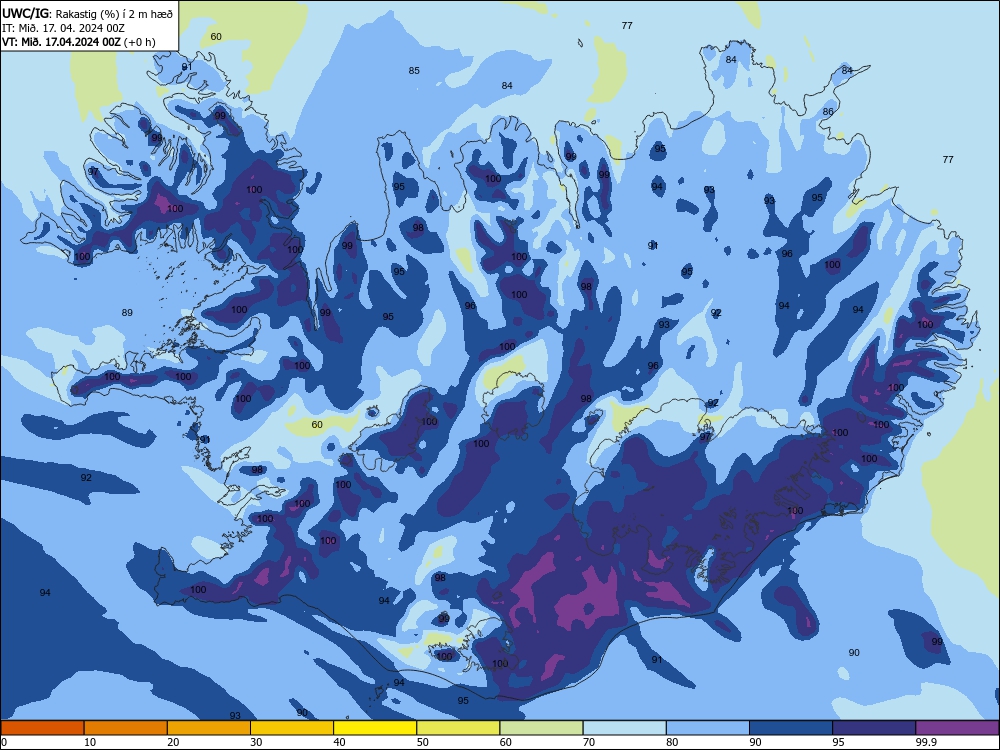Click the '50' tick label on color scale

tap(422, 742)
